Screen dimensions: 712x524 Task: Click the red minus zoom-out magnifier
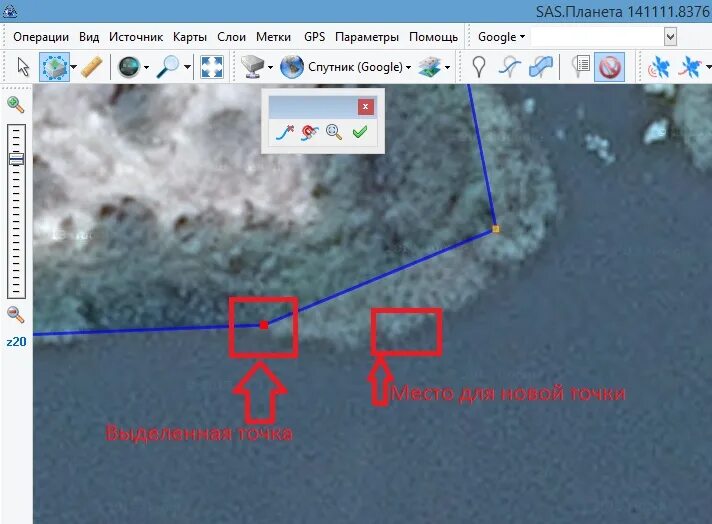16,314
